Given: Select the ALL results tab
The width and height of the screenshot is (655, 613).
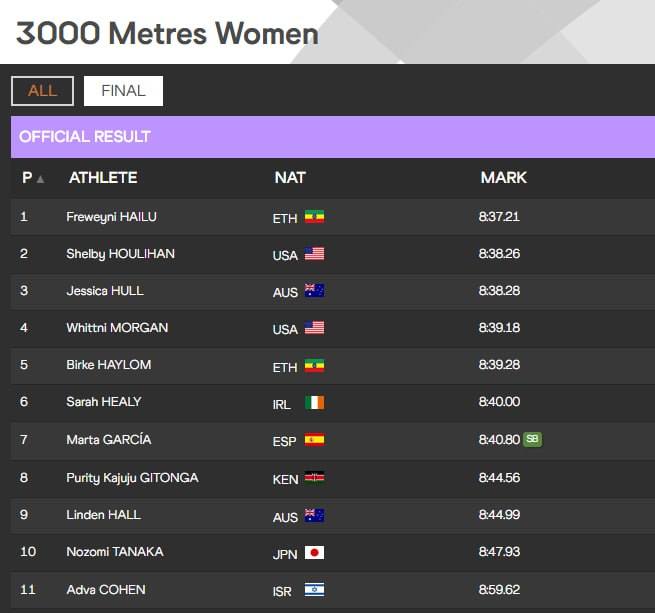Looking at the screenshot, I should [43, 91].
